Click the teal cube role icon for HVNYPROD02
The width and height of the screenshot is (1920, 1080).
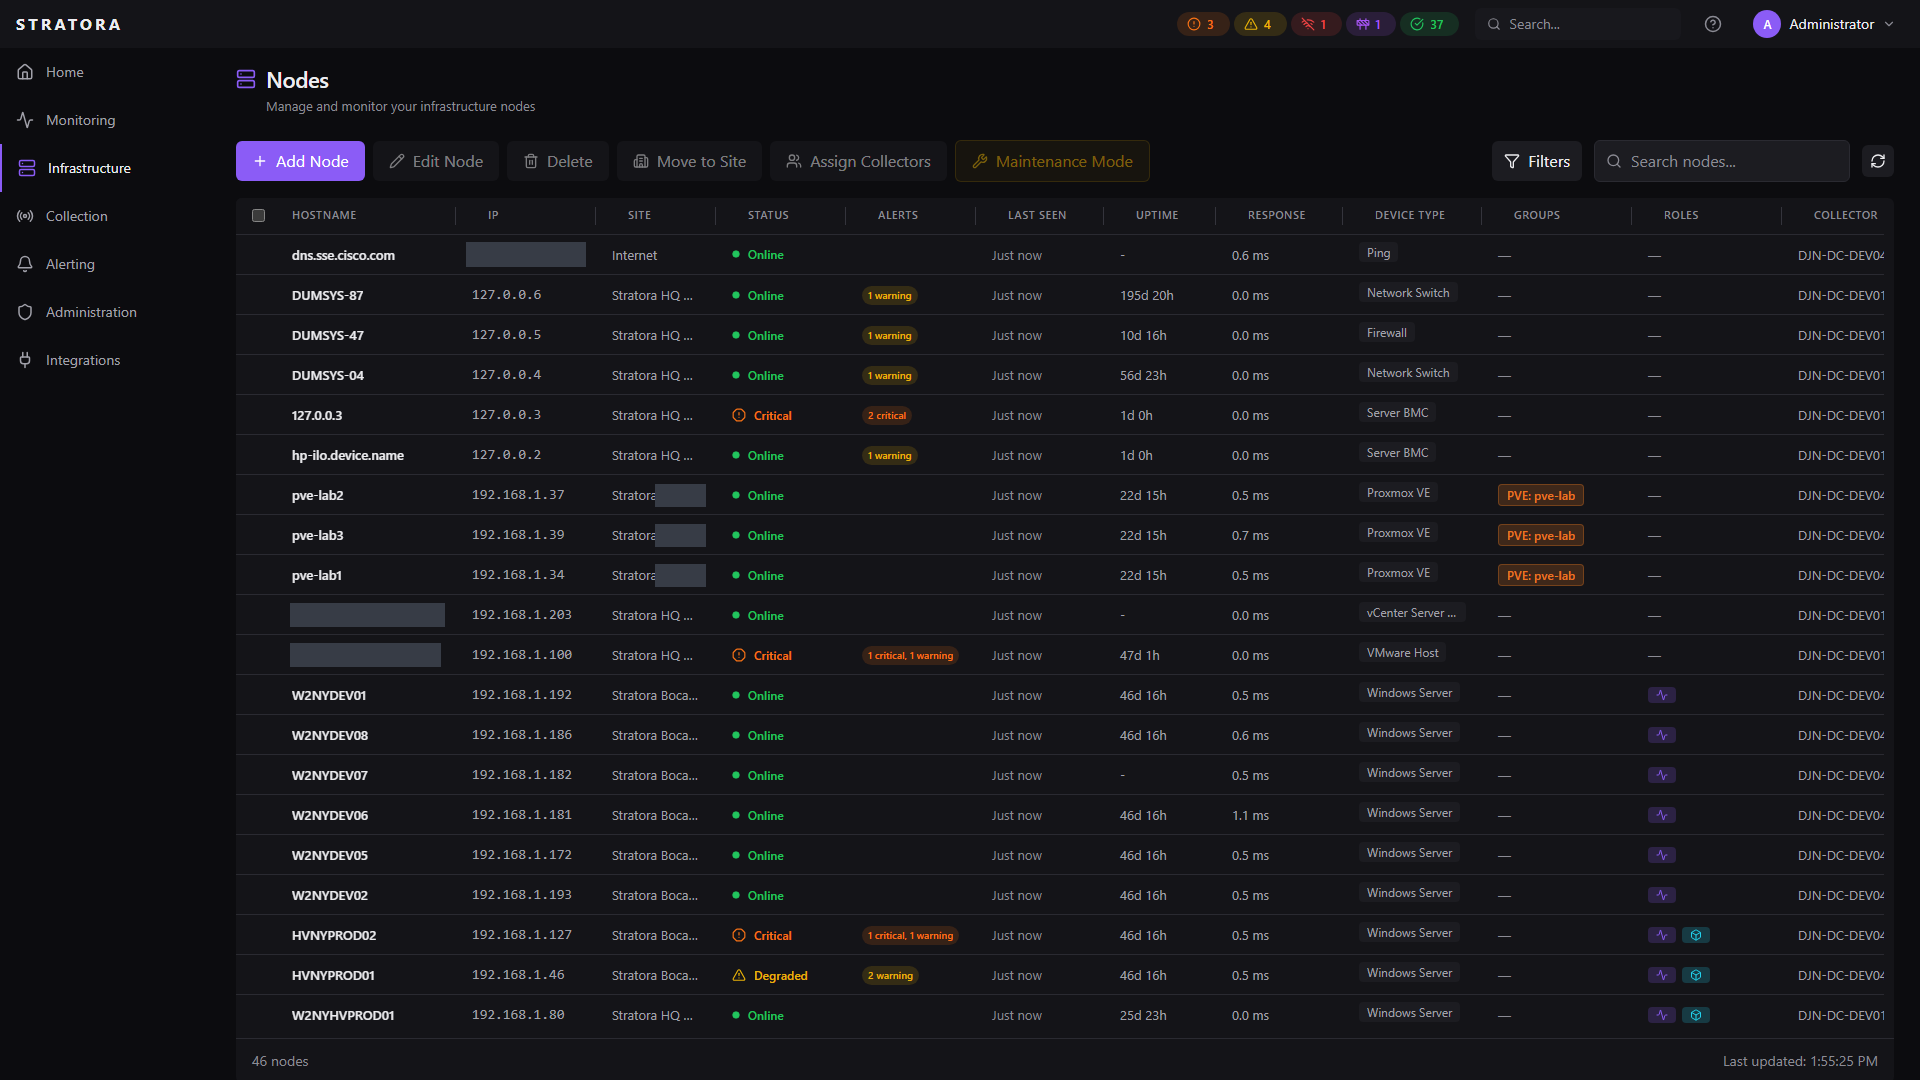[1696, 935]
